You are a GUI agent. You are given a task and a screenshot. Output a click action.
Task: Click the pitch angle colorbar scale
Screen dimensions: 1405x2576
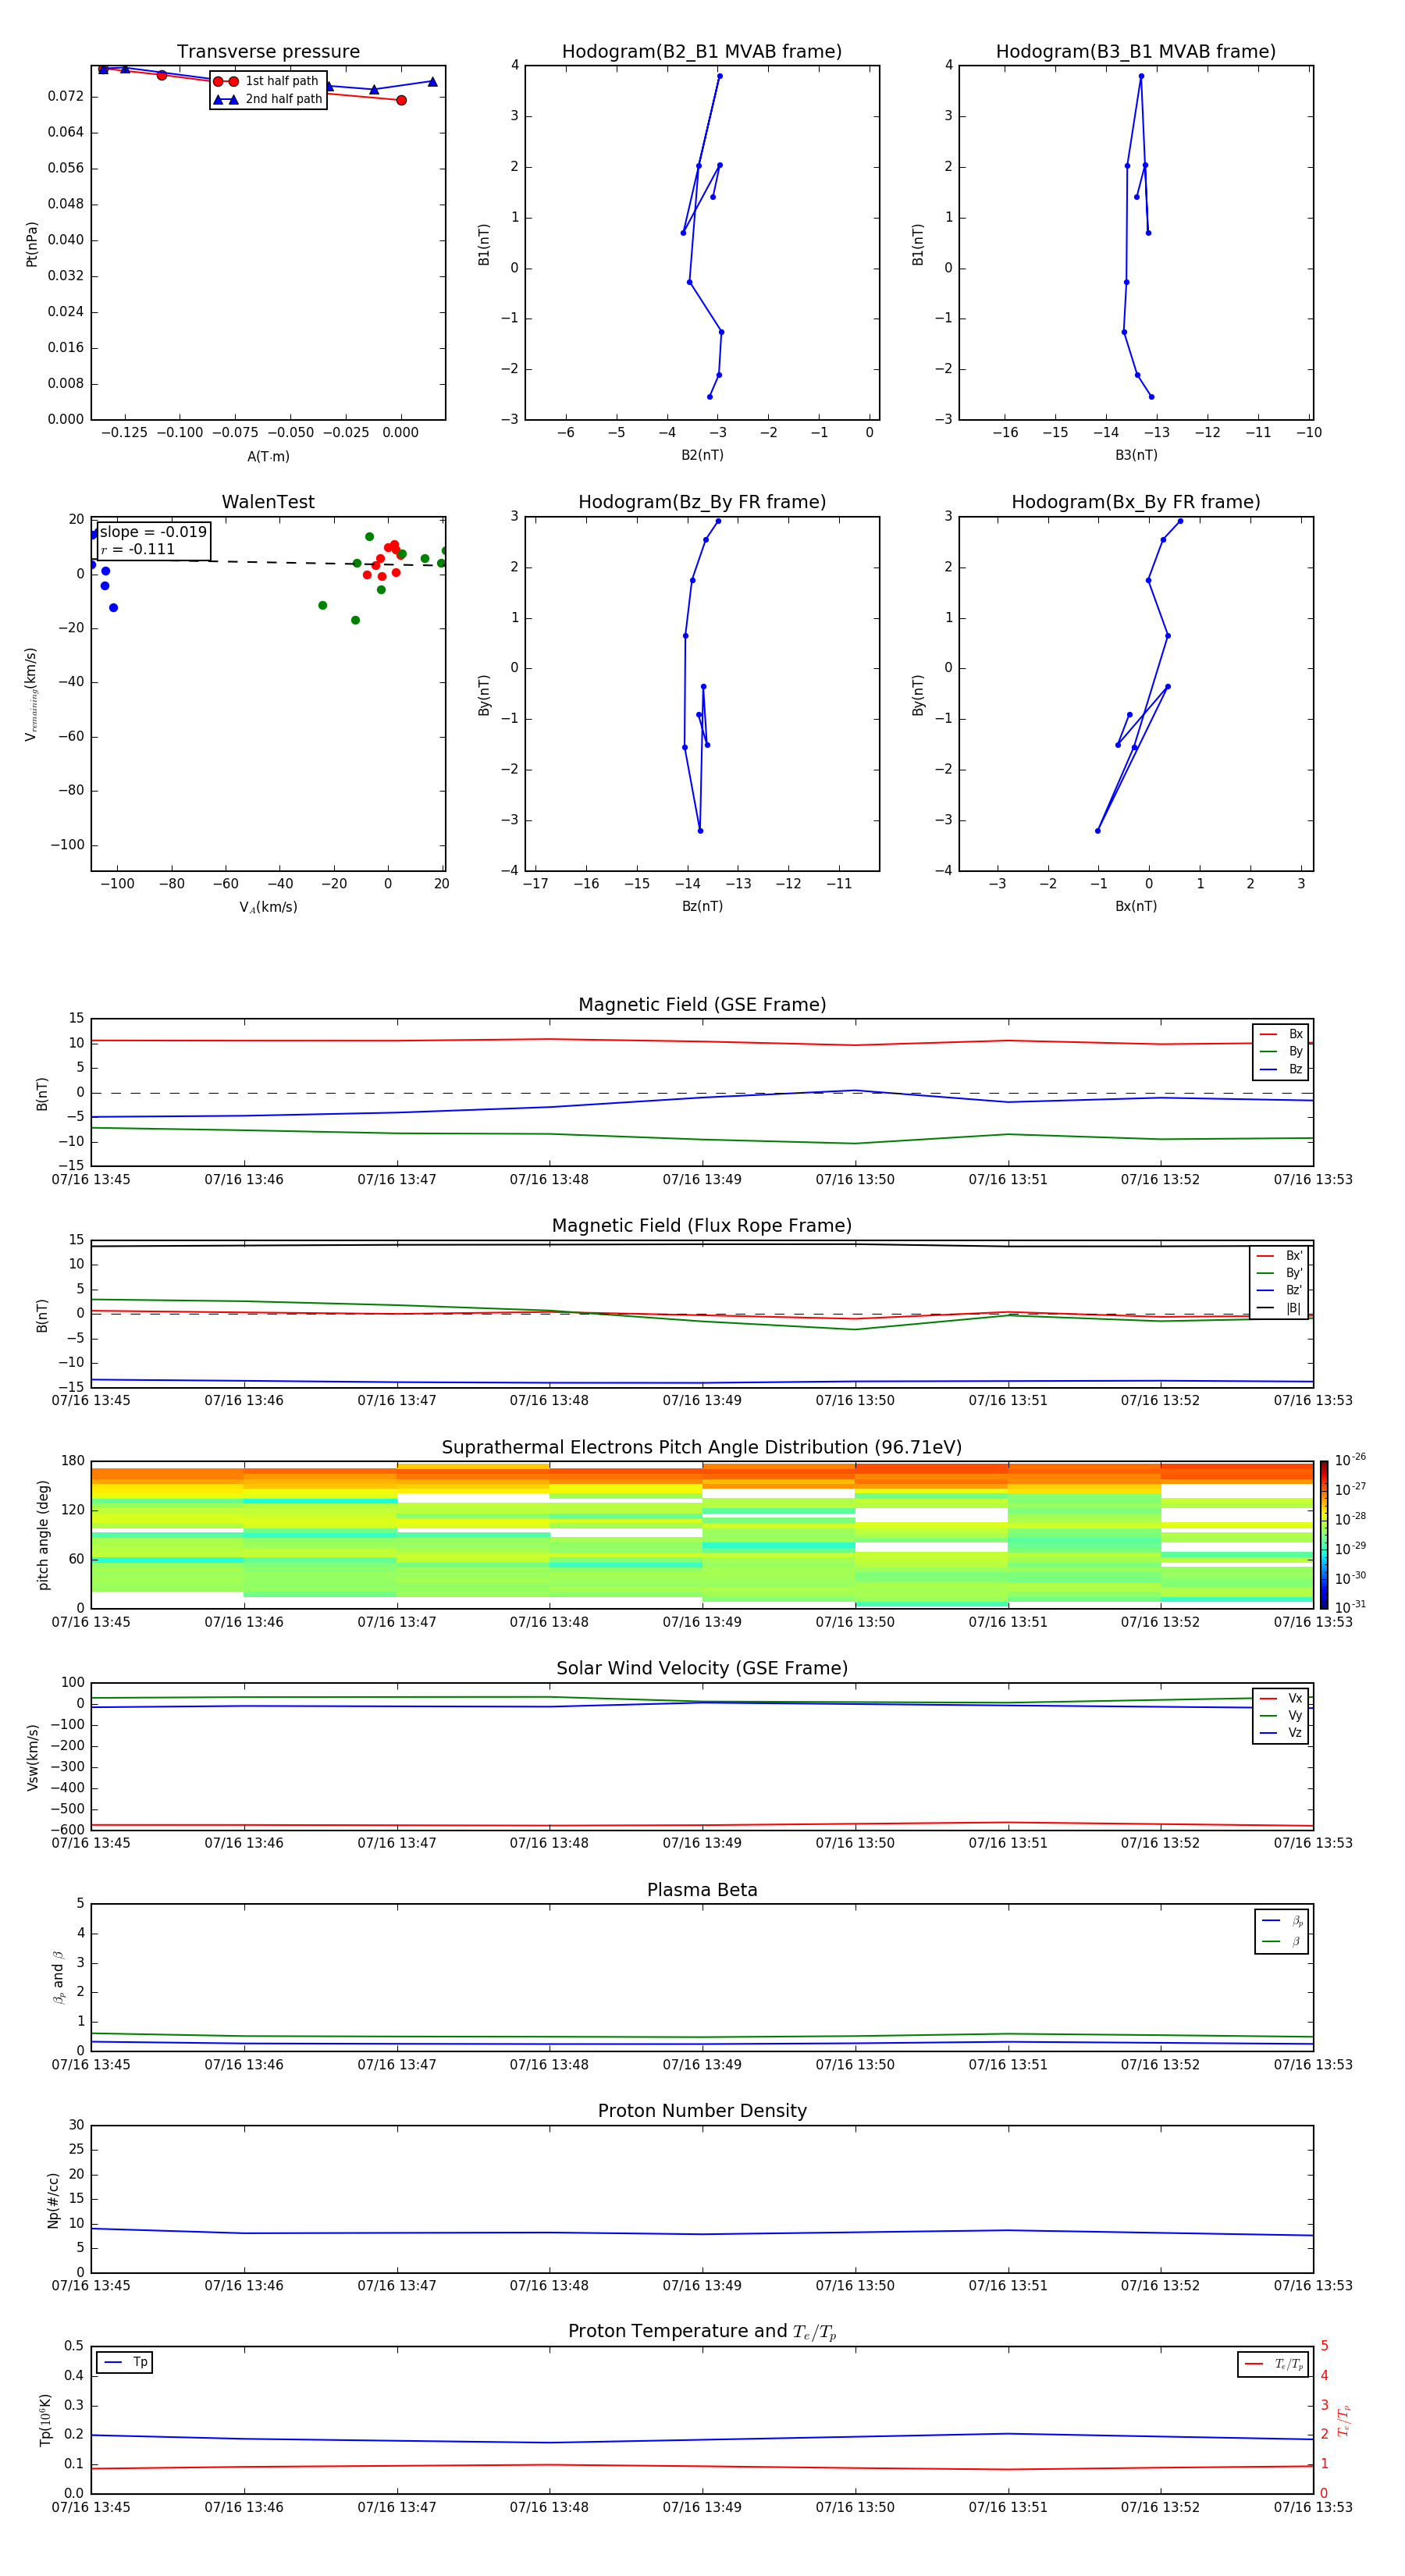click(1324, 1534)
